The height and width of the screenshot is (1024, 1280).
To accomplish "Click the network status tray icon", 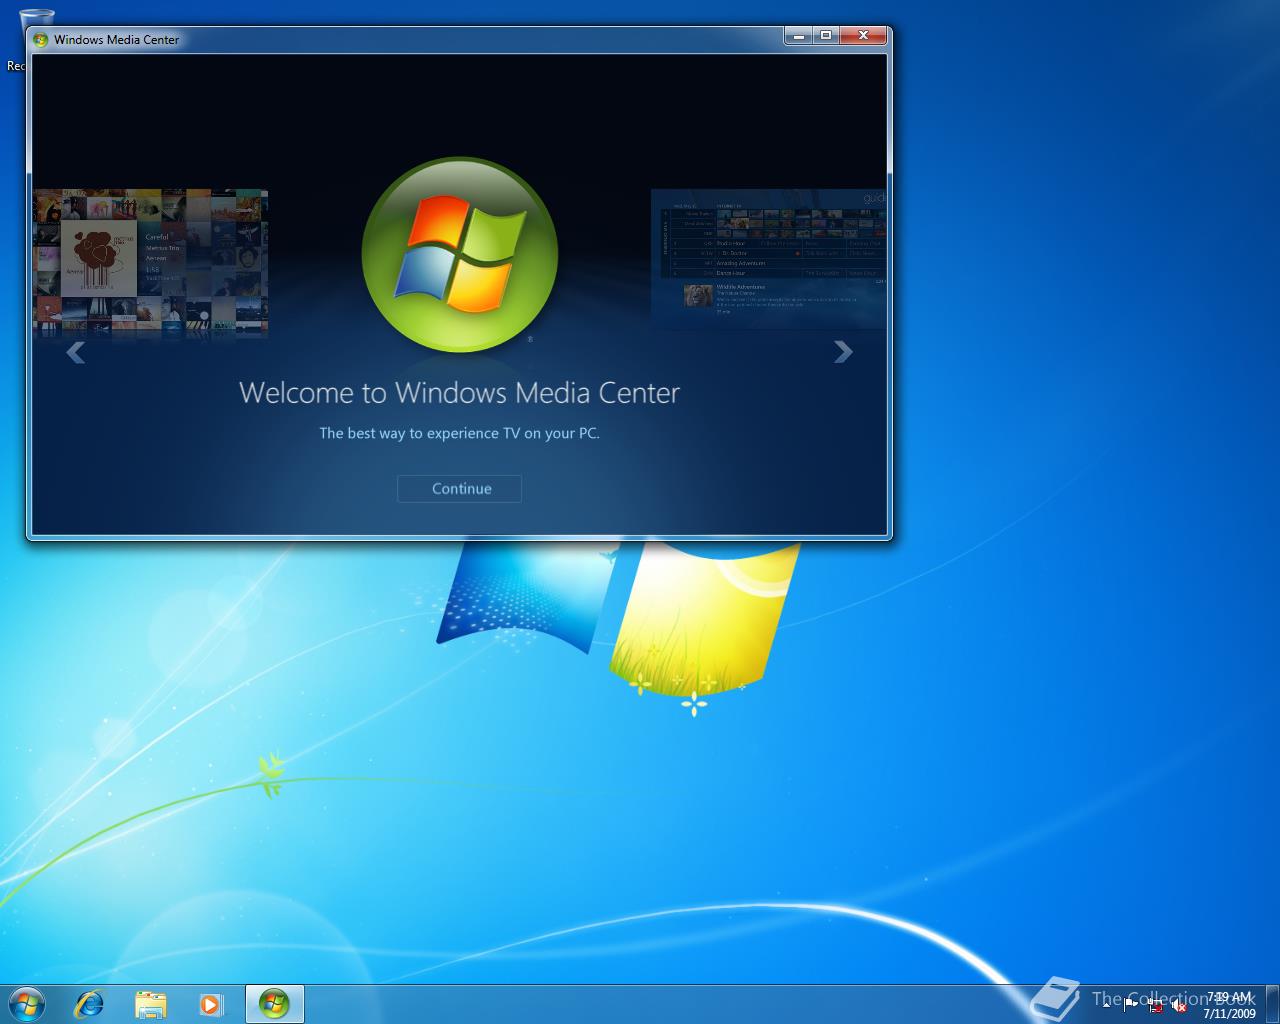I will [1155, 1005].
